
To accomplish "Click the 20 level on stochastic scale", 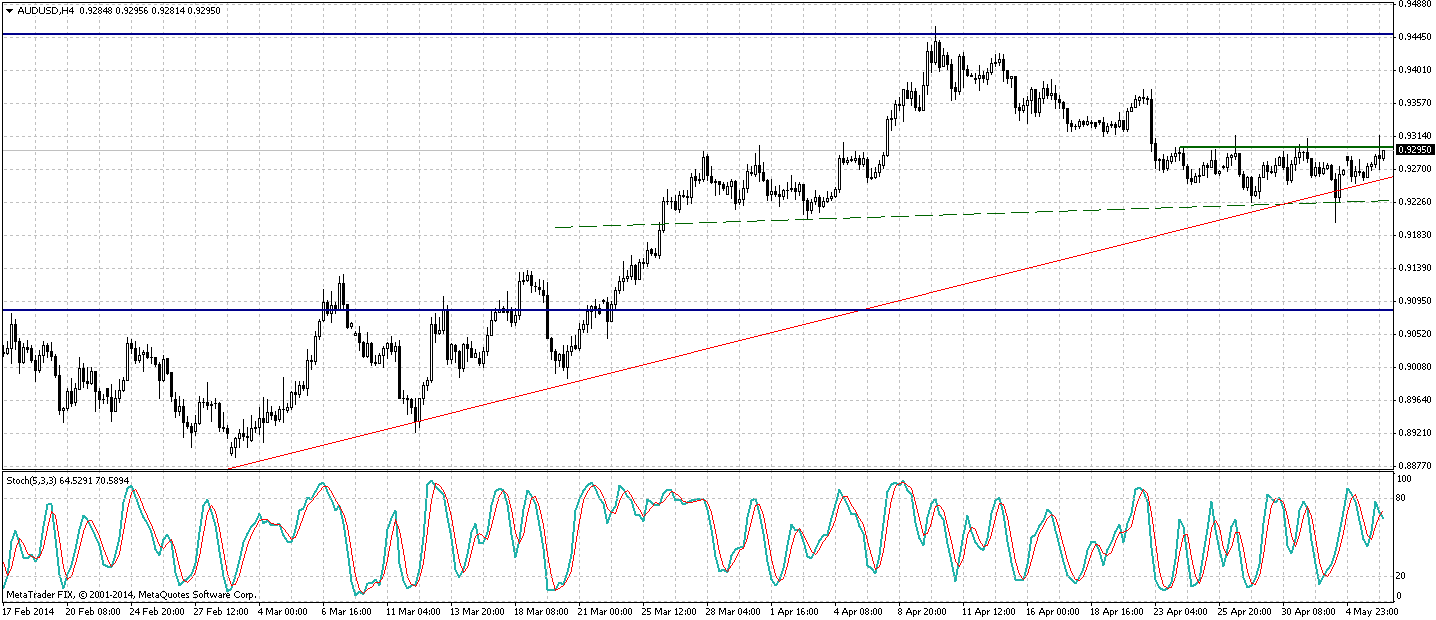I will 1402,575.
